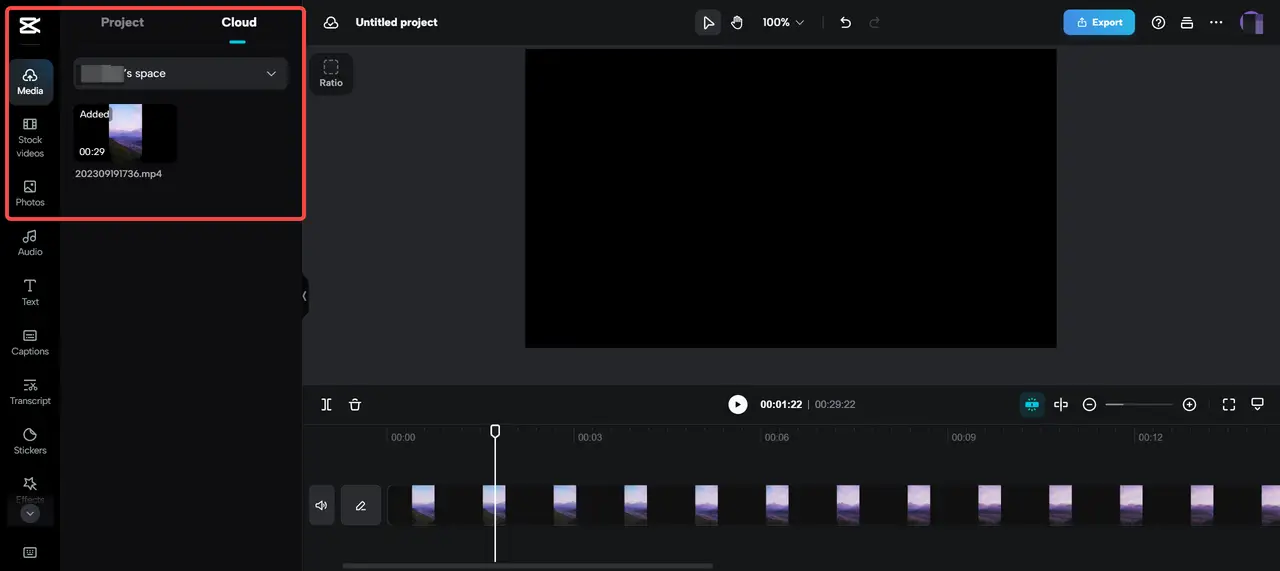Toggle timeline magnetic snapping
Screen dimensions: 1280x571
click(1032, 405)
